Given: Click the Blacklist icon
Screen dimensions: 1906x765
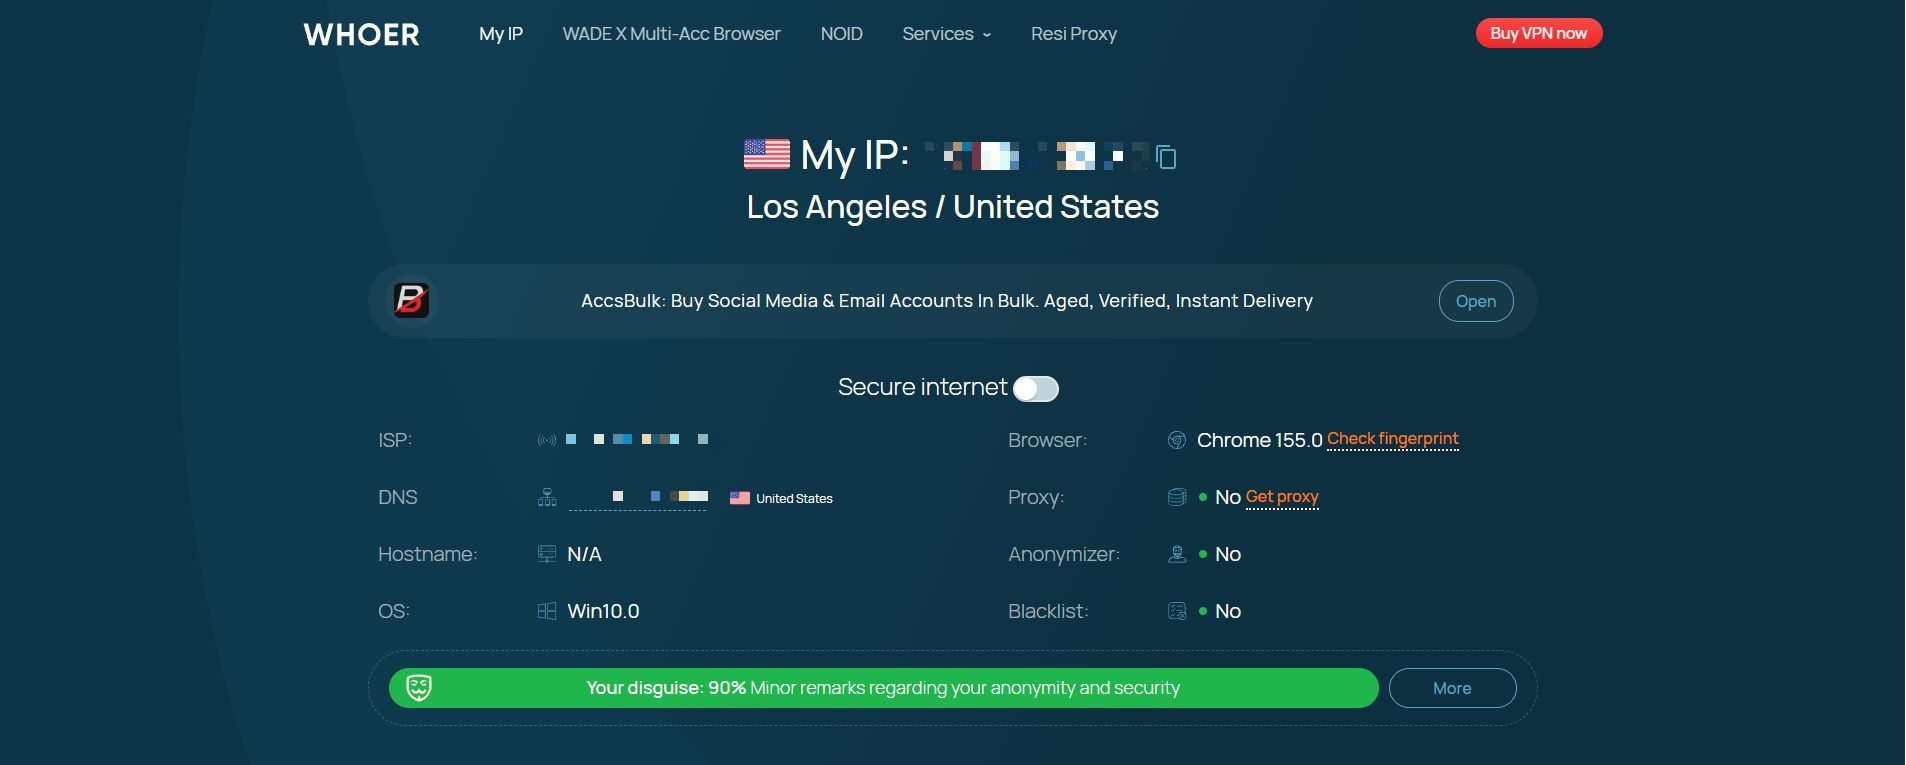Looking at the screenshot, I should tap(1177, 611).
